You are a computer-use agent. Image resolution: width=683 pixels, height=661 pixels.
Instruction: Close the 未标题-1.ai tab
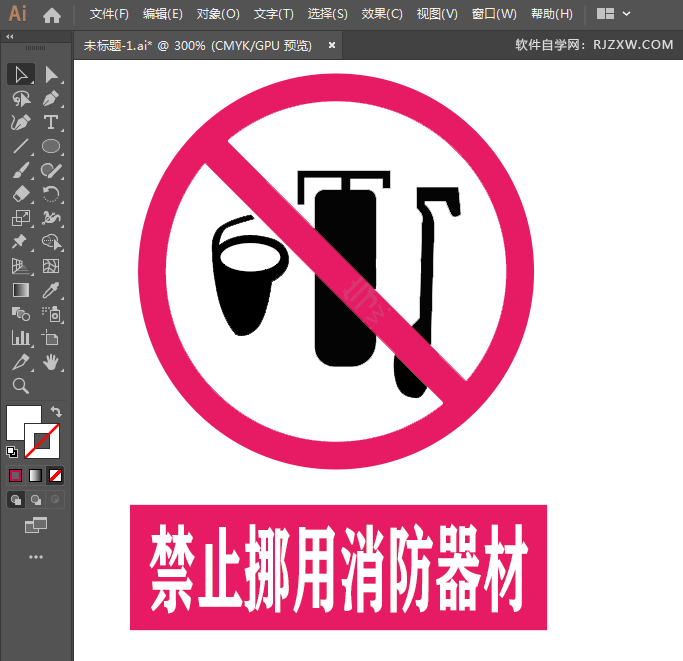pos(332,45)
